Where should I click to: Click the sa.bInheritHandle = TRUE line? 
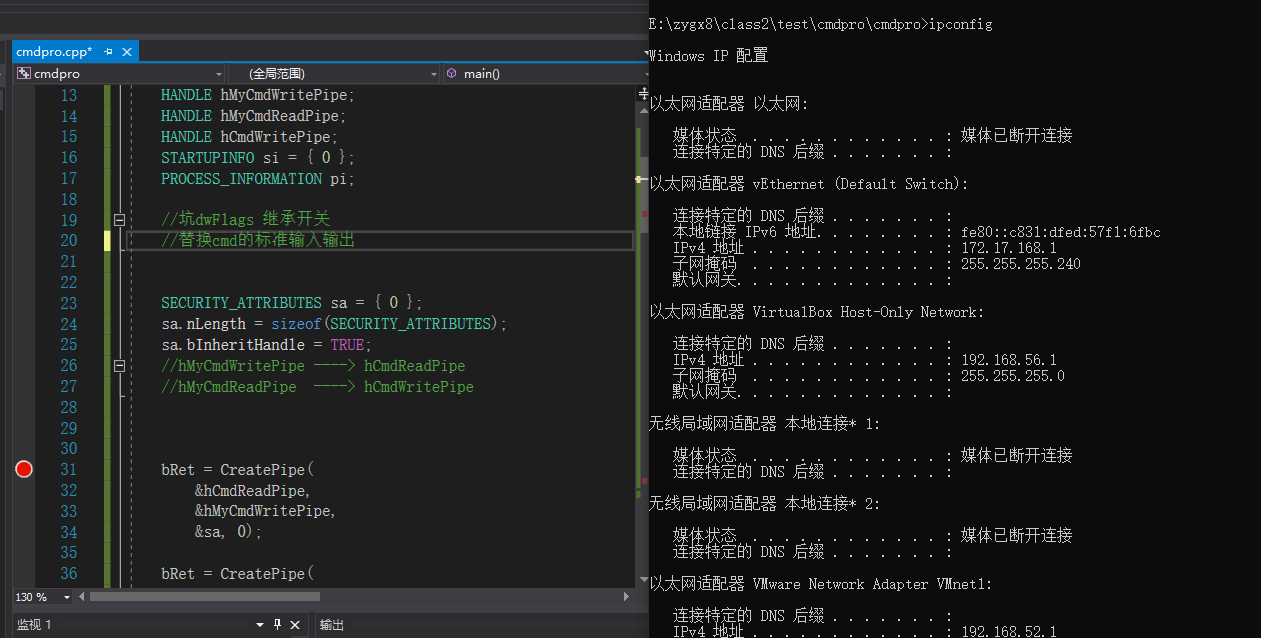[266, 345]
